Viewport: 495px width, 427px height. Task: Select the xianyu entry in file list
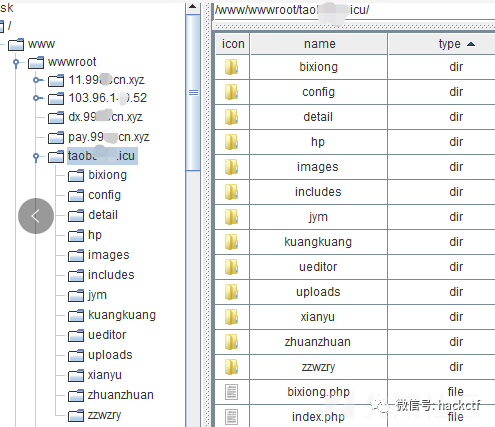coord(318,317)
